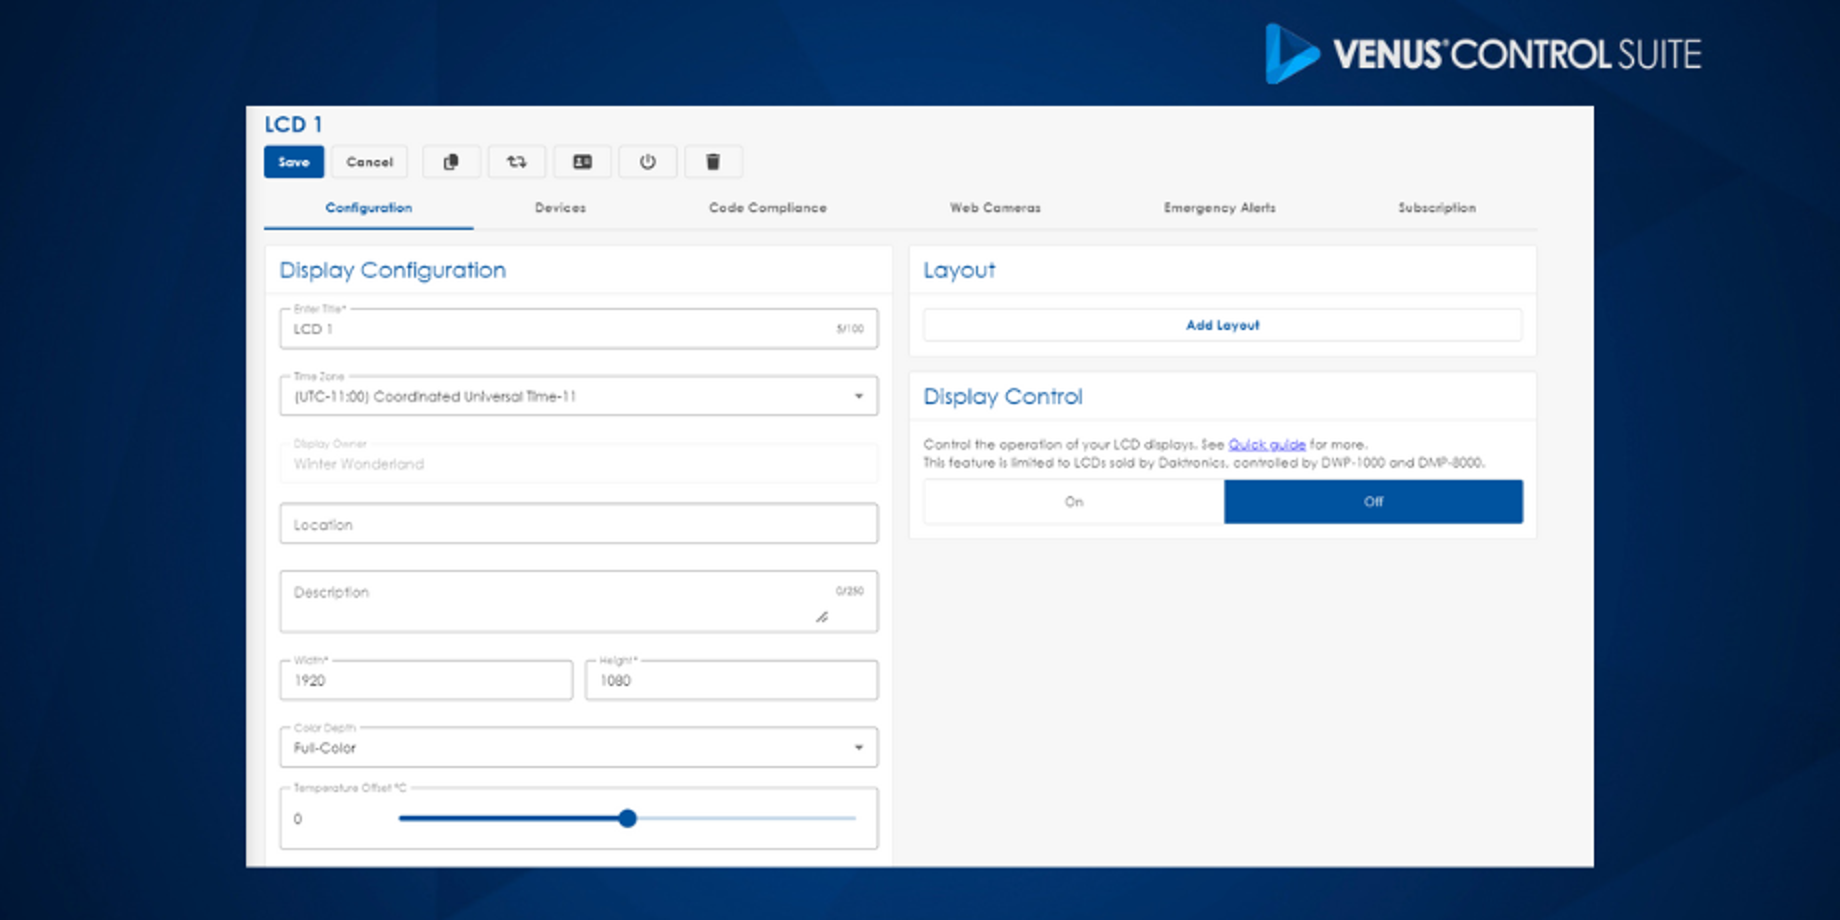Click the ID card toolbar icon
Screen dimensions: 1840x920
pos(582,162)
